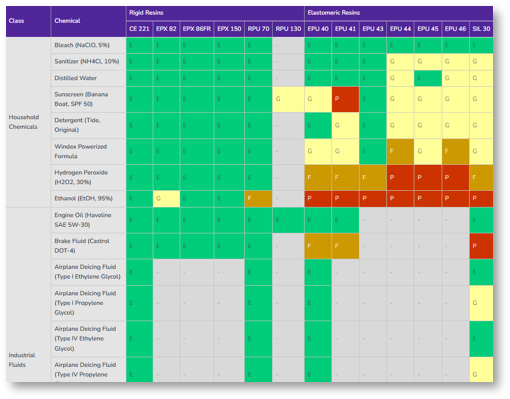This screenshot has height=399, width=510.
Task: Click the RPU 130 column header
Action: click(288, 29)
